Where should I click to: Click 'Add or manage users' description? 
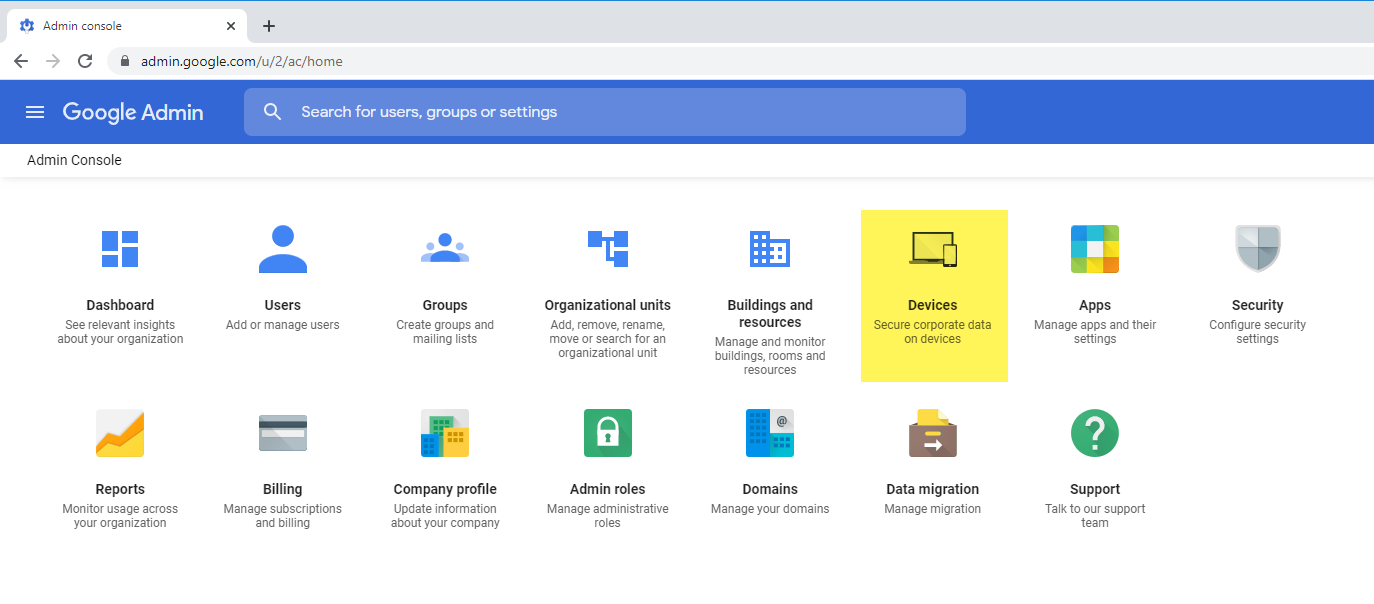click(283, 325)
